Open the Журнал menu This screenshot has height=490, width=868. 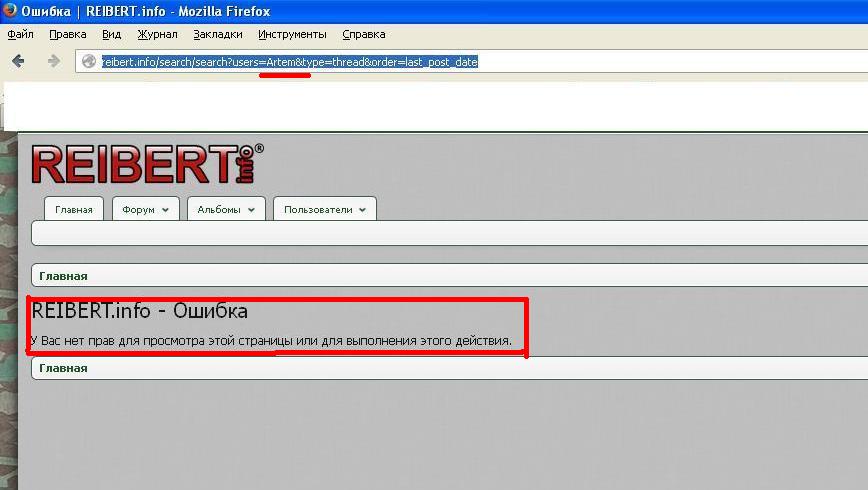(157, 34)
